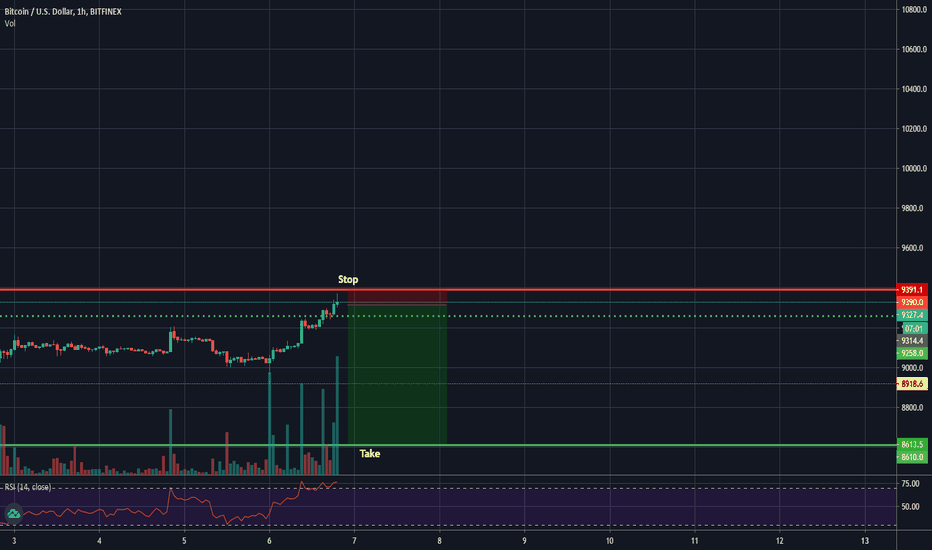Screen dimensions: 932x550
Task: Click the 'RSI (14, close)' indicator label
Action: tap(28, 487)
